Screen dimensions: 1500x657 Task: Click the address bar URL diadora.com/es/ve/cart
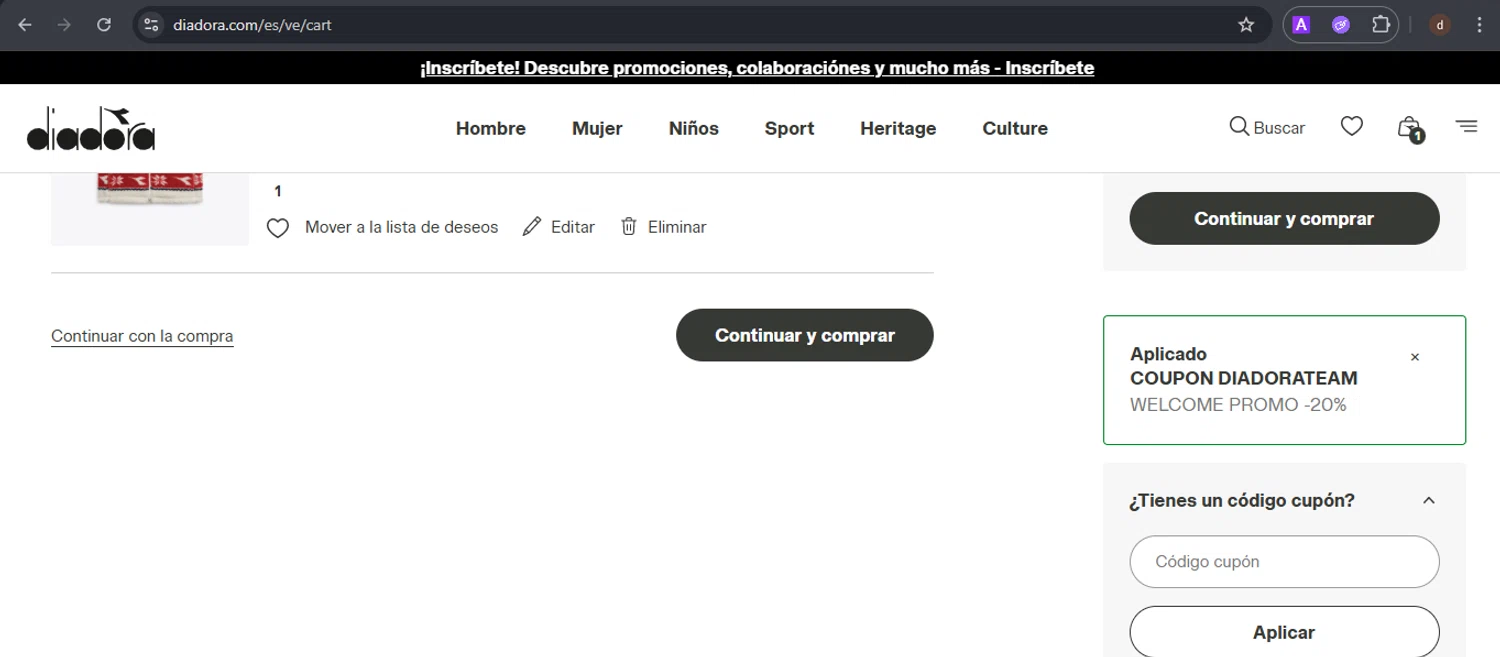252,25
